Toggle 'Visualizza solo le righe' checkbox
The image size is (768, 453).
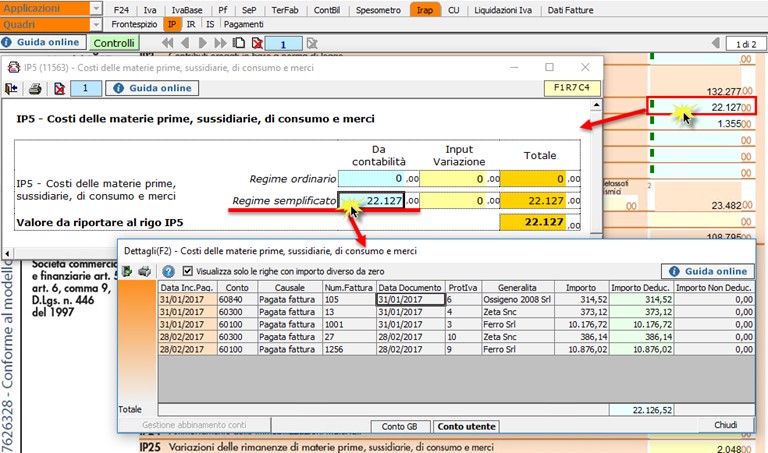(x=188, y=271)
